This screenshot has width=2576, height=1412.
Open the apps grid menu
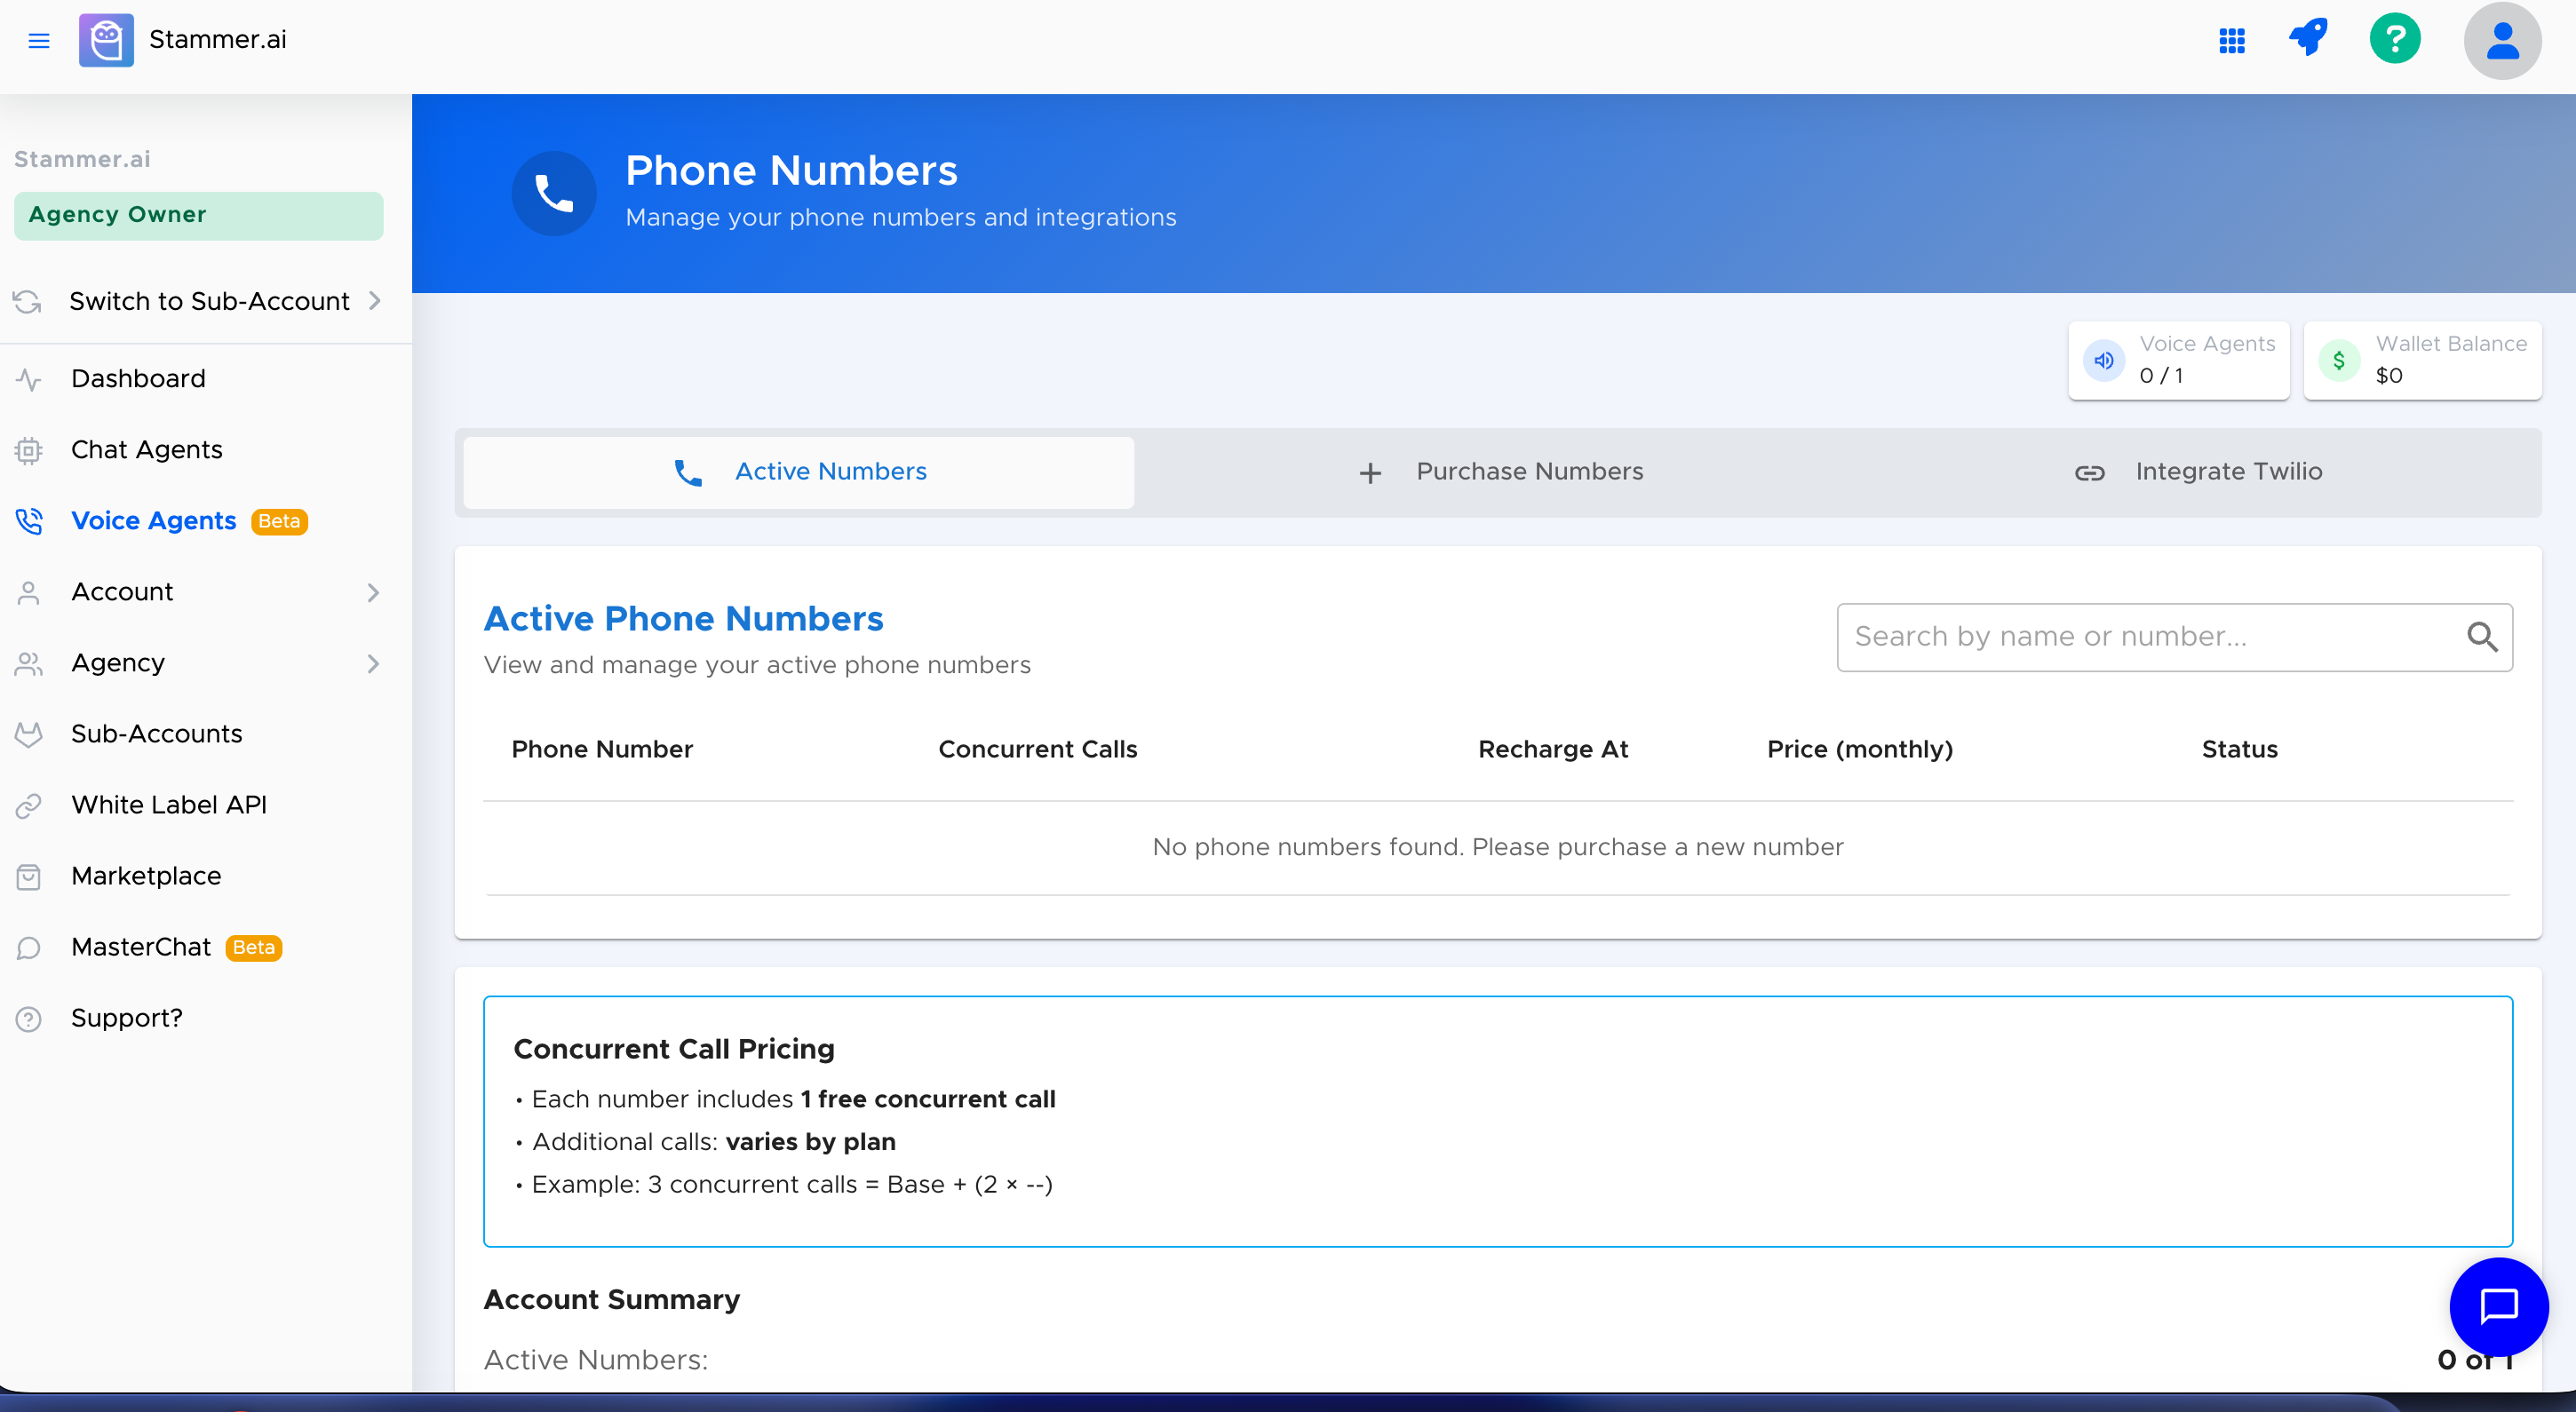pos(2231,40)
